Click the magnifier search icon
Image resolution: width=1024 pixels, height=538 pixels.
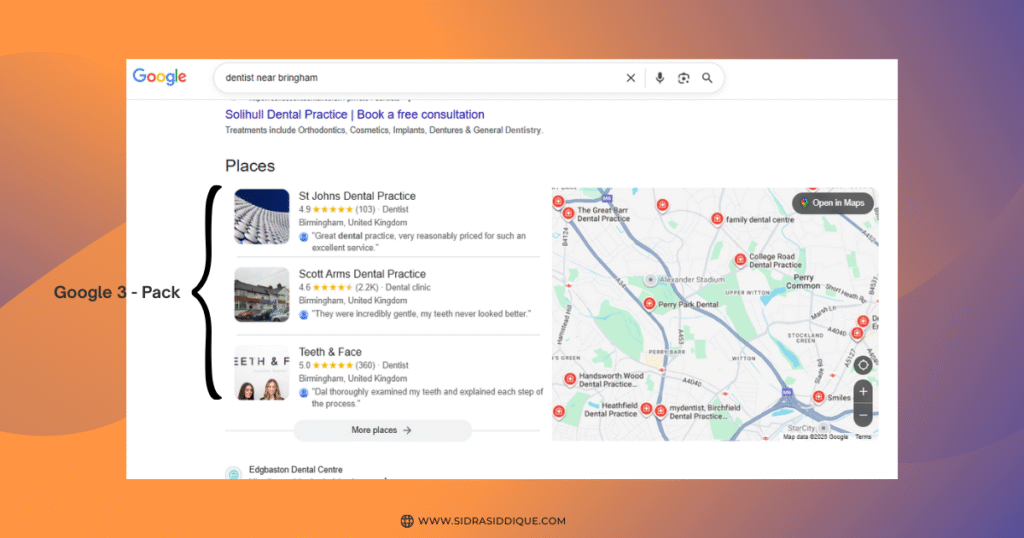(x=707, y=78)
